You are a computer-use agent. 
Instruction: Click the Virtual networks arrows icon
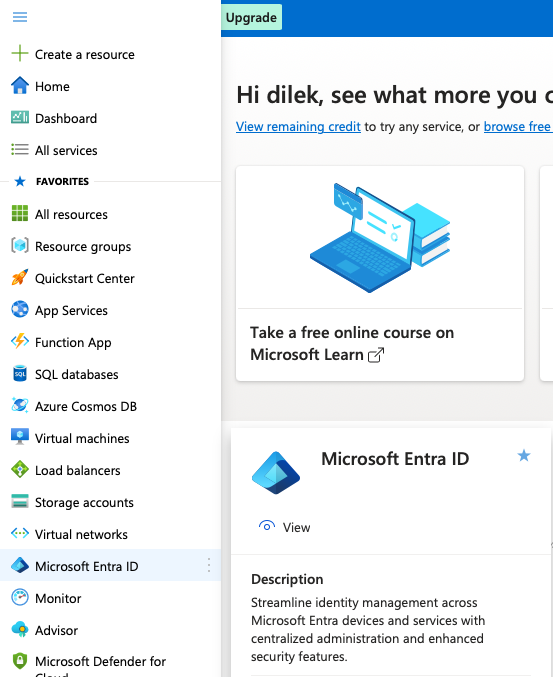click(x=20, y=534)
